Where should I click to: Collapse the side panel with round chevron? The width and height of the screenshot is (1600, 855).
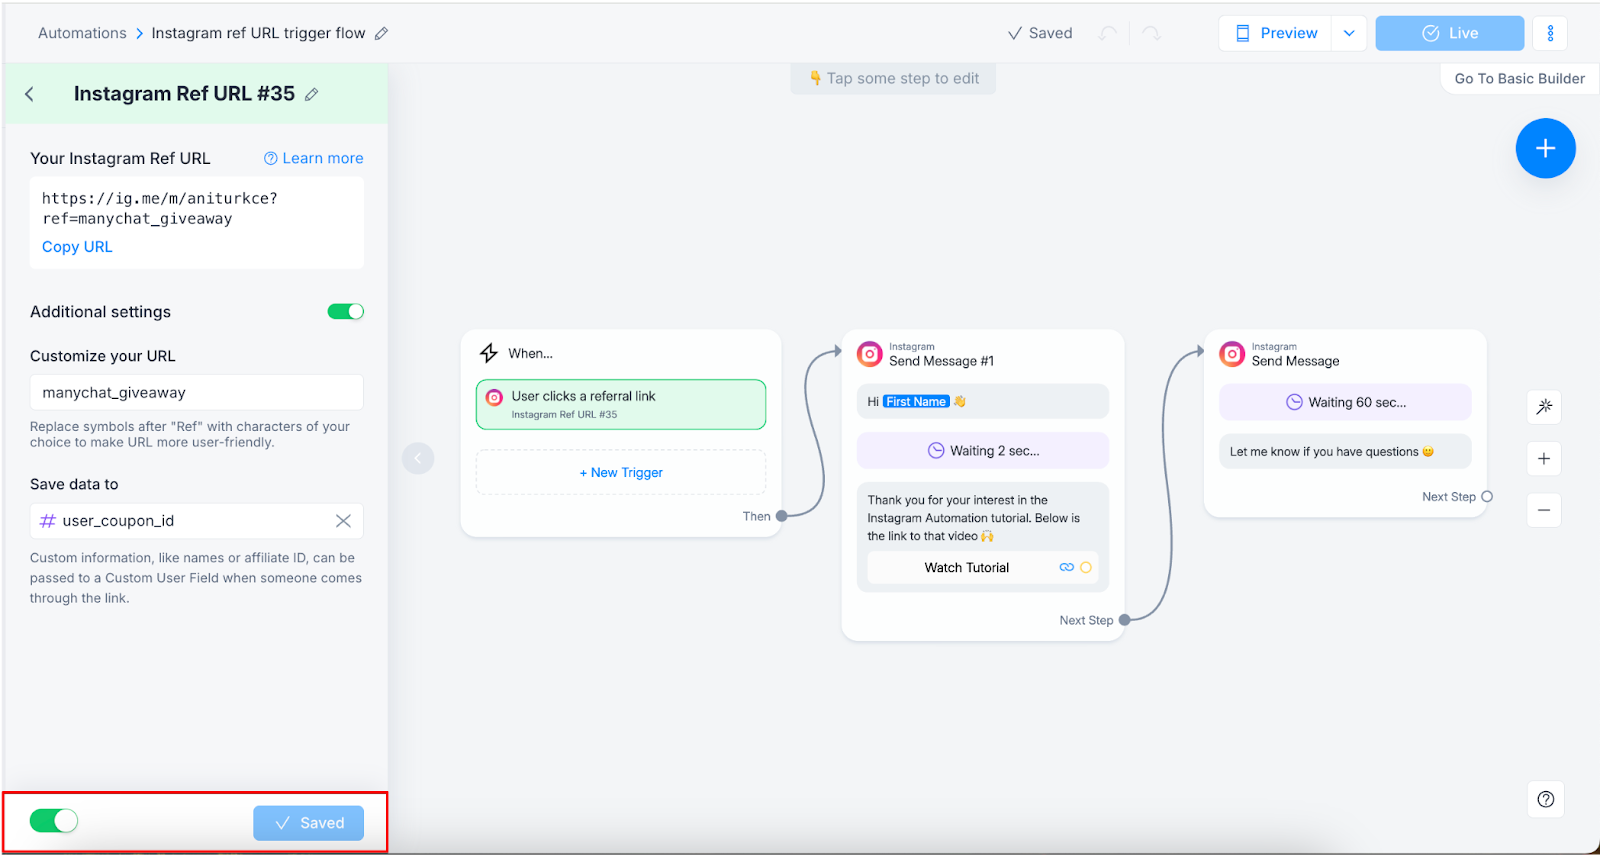pyautogui.click(x=418, y=458)
